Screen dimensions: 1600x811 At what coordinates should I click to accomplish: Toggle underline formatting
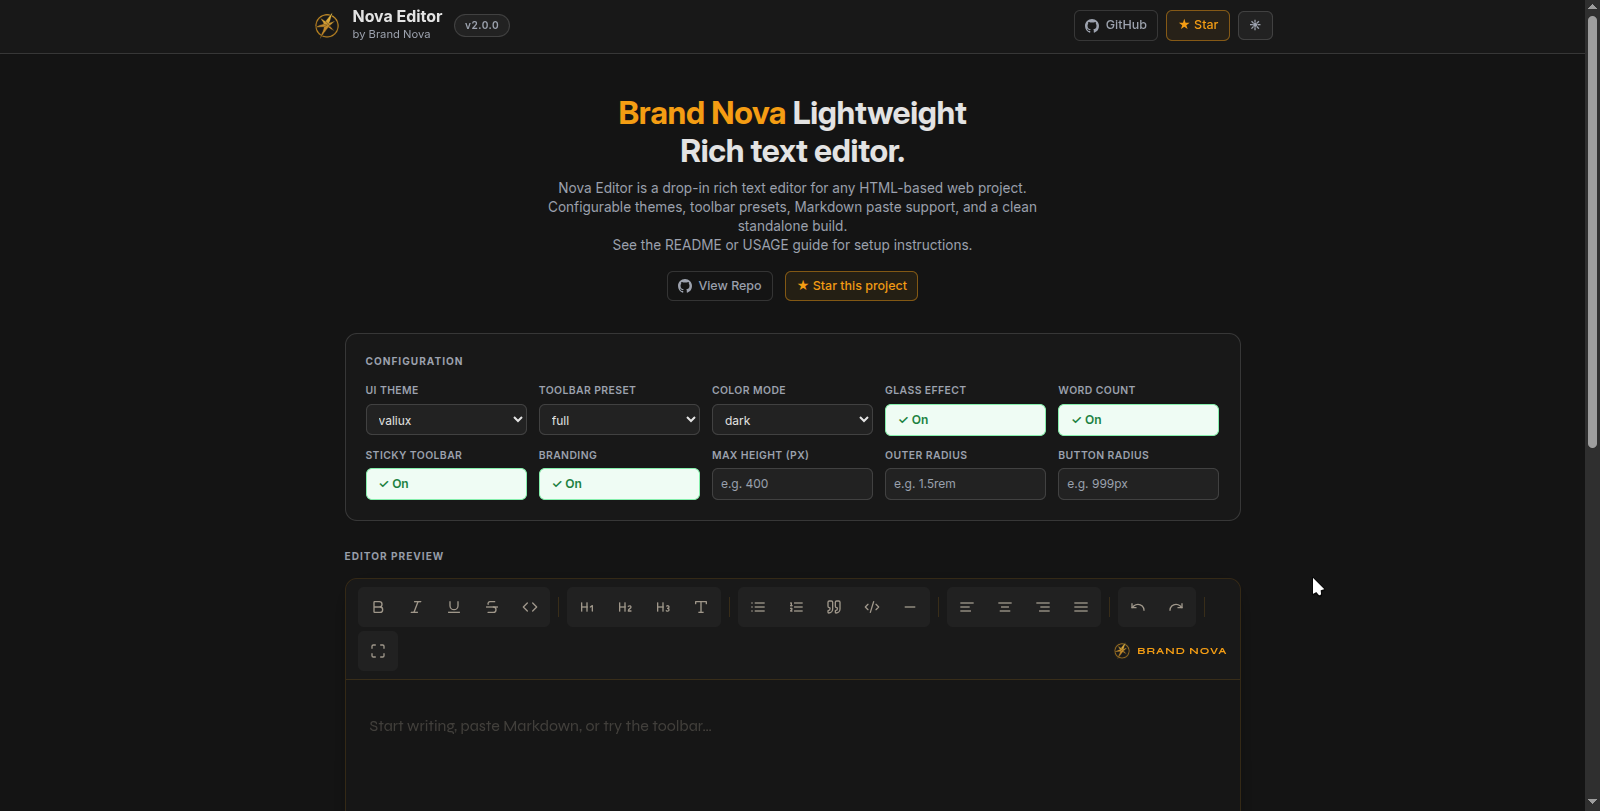click(x=454, y=607)
